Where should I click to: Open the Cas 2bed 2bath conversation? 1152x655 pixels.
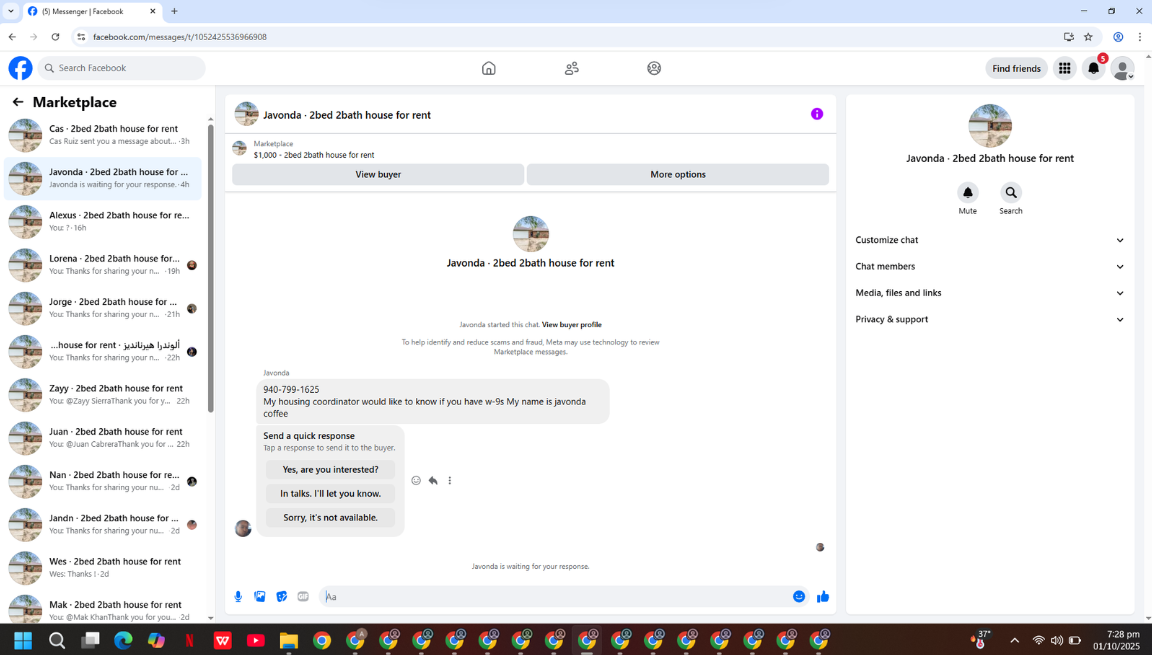(103, 135)
